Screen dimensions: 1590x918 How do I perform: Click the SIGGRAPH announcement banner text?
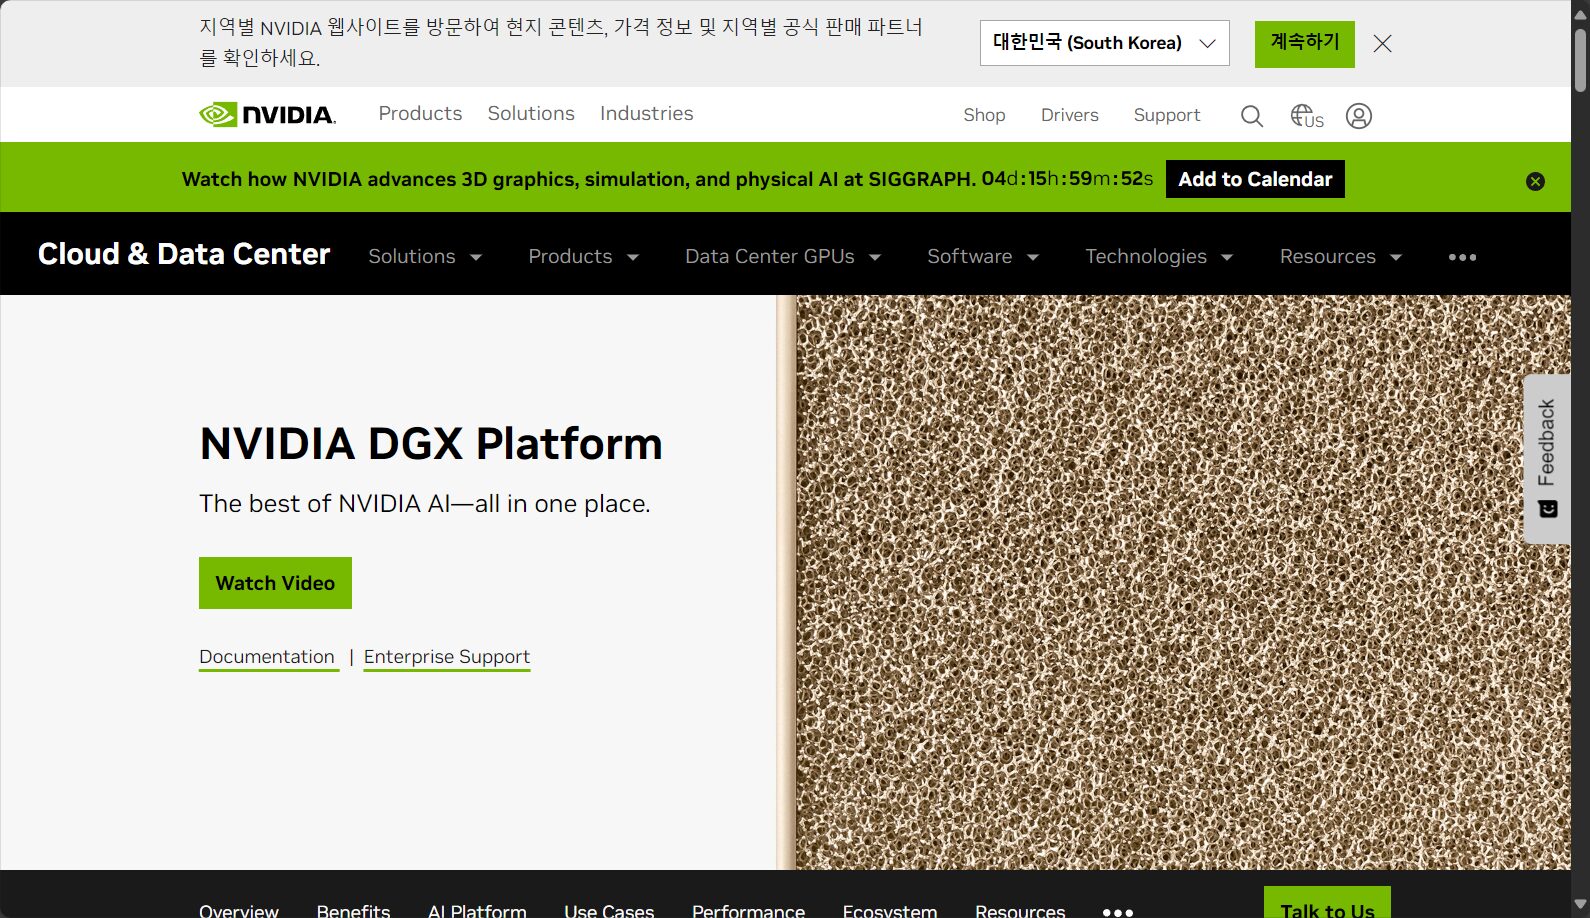pos(578,179)
